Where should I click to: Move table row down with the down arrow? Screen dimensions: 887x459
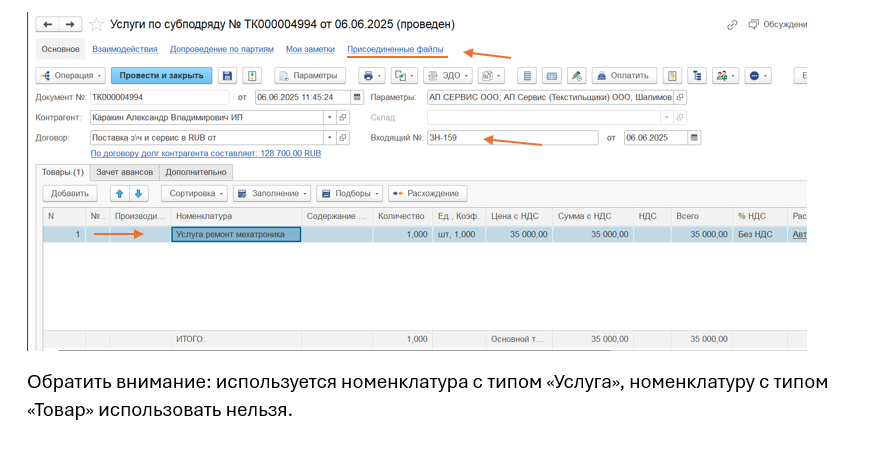[138, 193]
